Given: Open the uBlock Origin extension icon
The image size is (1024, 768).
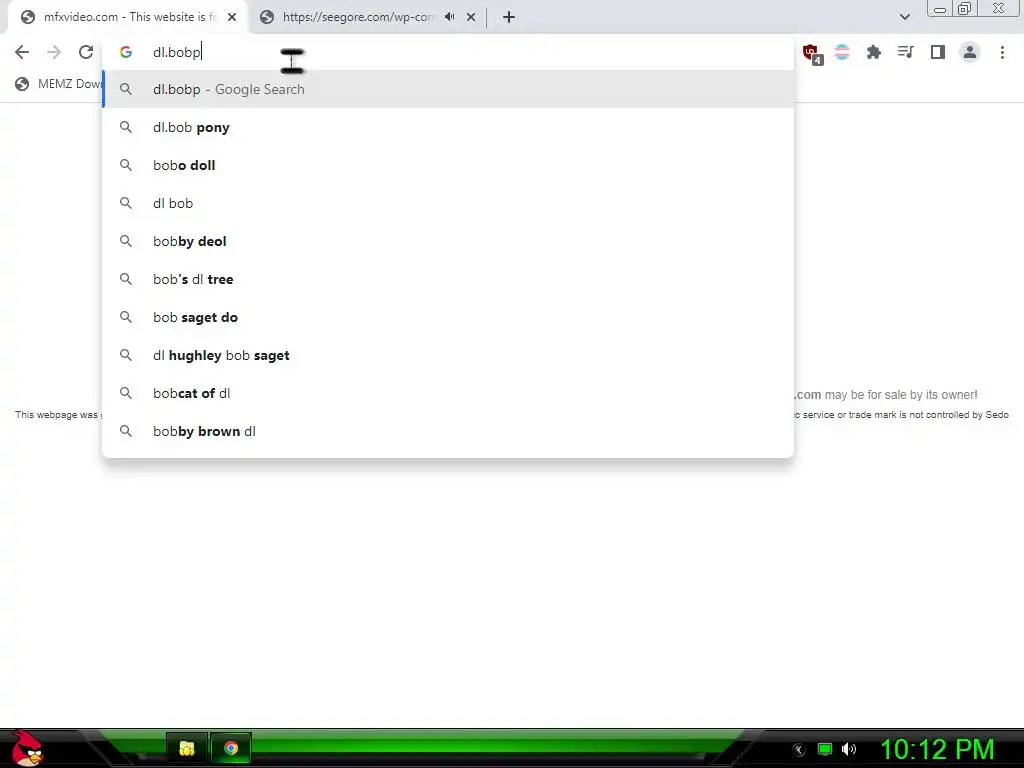Looking at the screenshot, I should 811,53.
